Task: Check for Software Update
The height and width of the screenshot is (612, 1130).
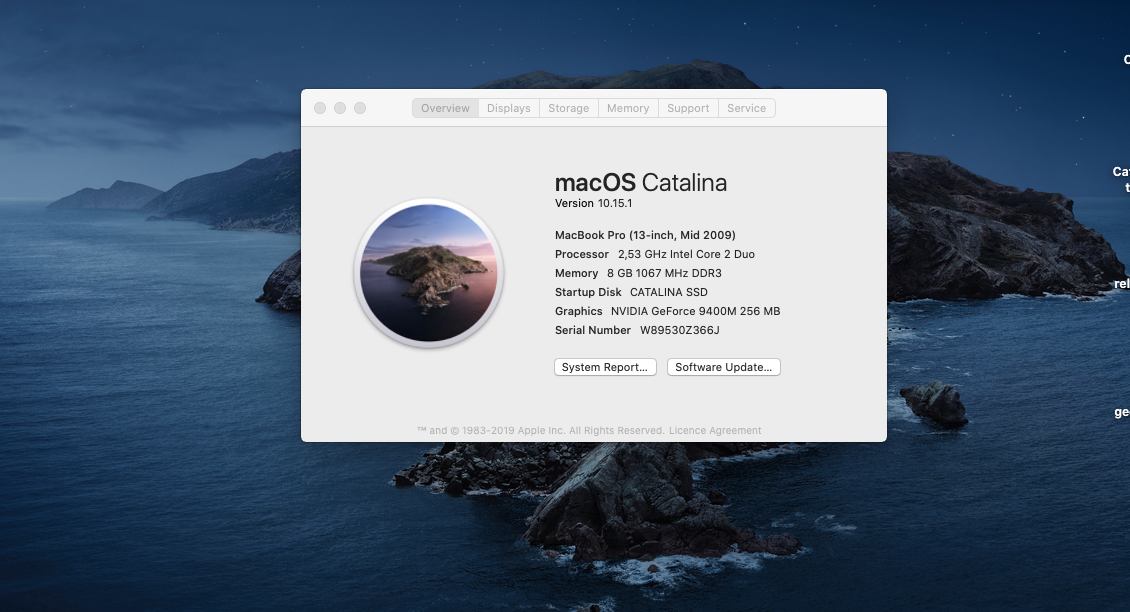Action: click(724, 367)
